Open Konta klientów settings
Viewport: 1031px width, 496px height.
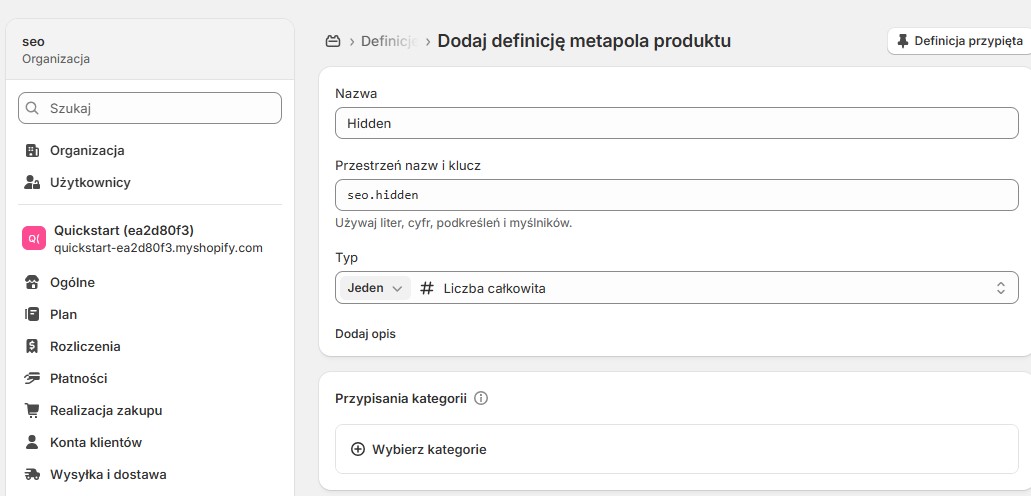click(x=150, y=442)
